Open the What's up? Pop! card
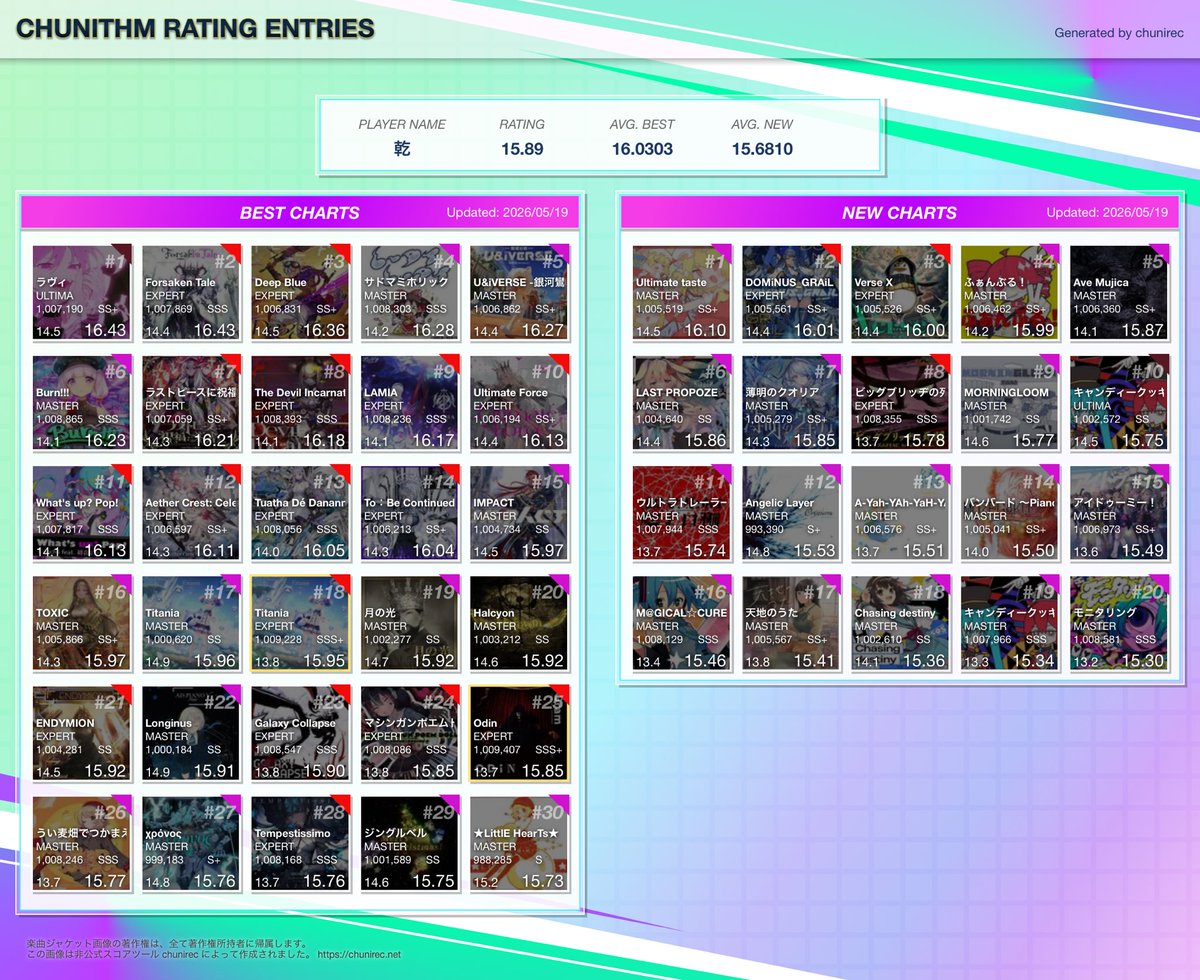 click(82, 512)
